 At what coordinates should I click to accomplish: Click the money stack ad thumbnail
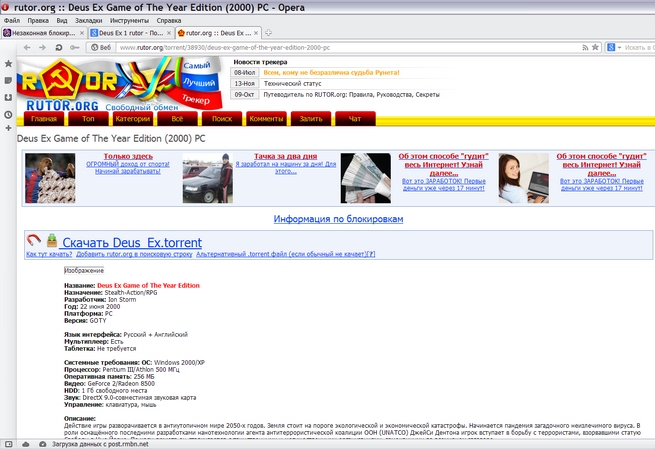point(366,178)
